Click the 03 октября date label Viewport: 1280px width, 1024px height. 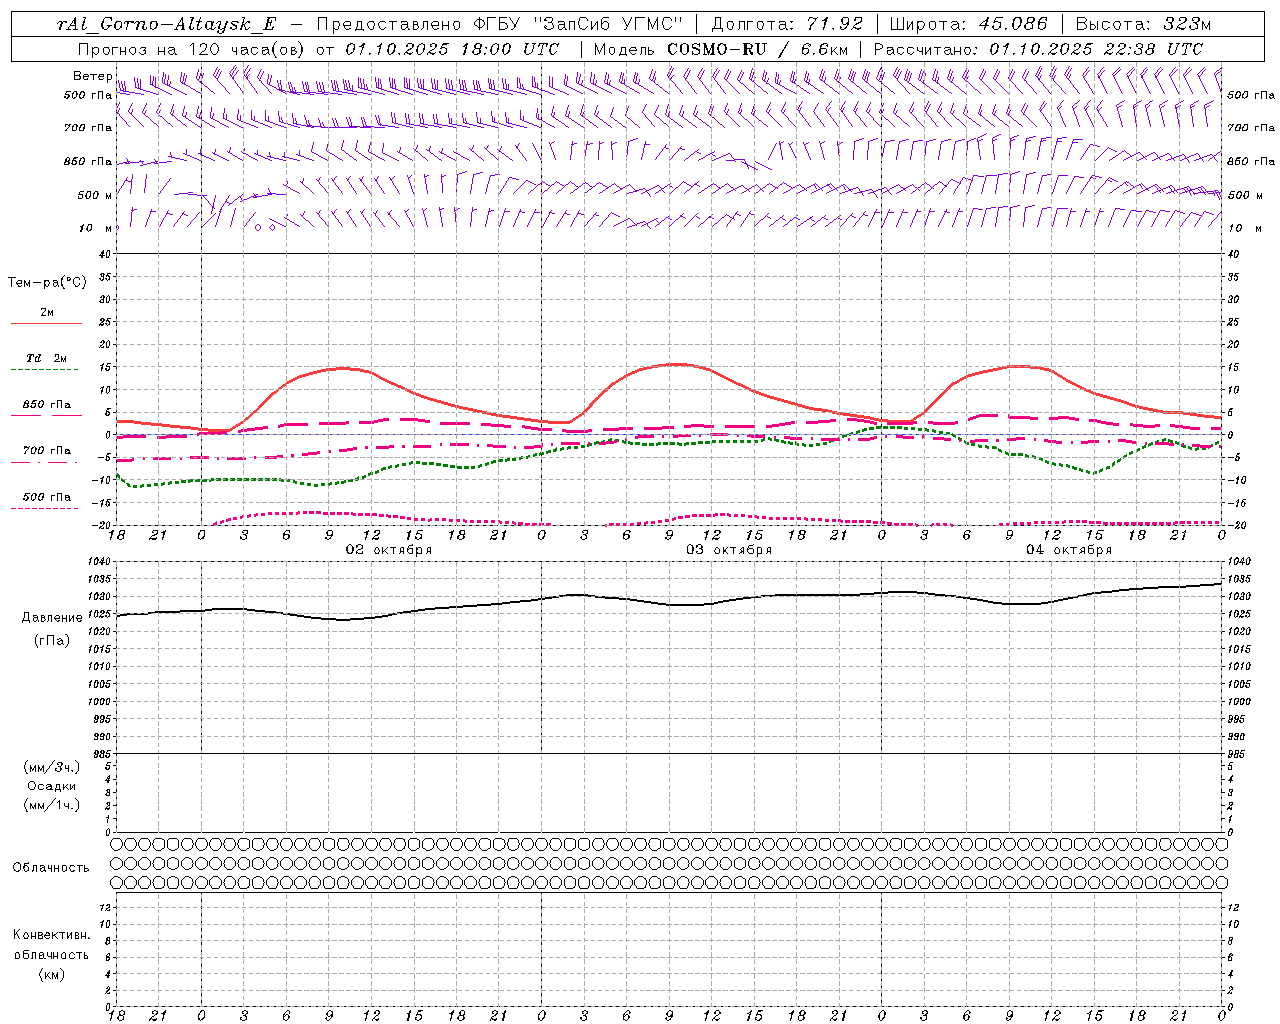(x=729, y=550)
